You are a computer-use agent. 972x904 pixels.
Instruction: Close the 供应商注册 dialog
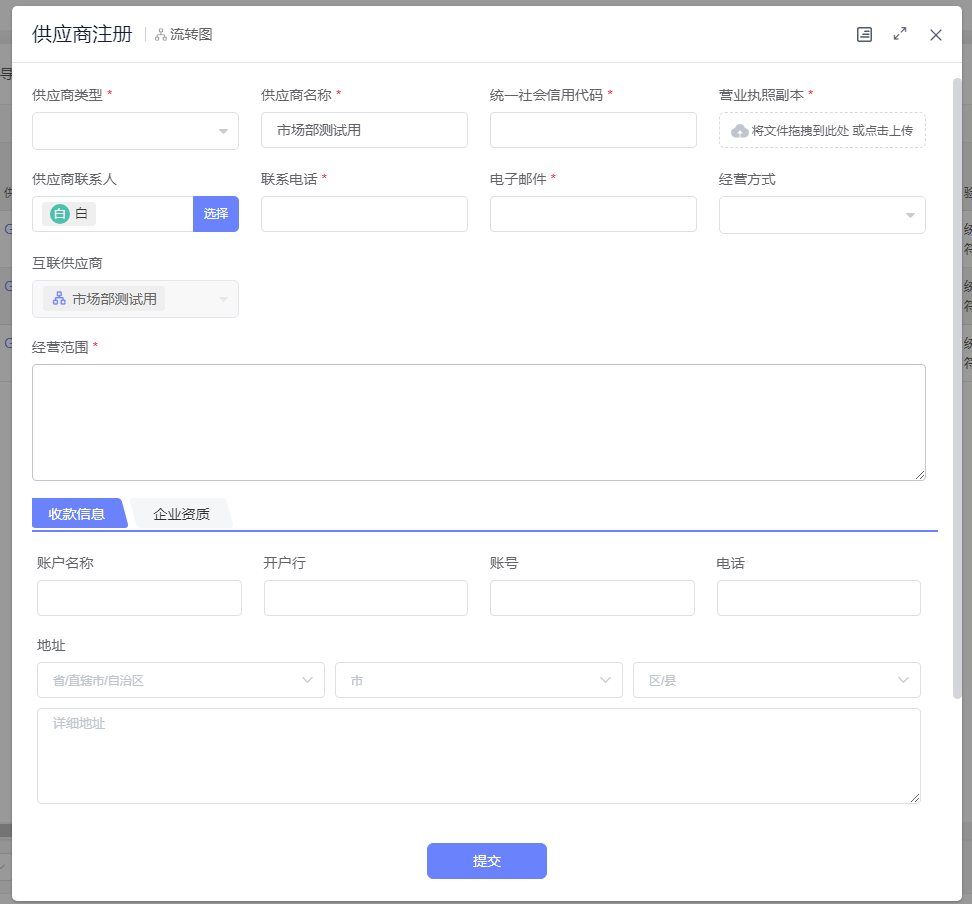pyautogui.click(x=936, y=35)
